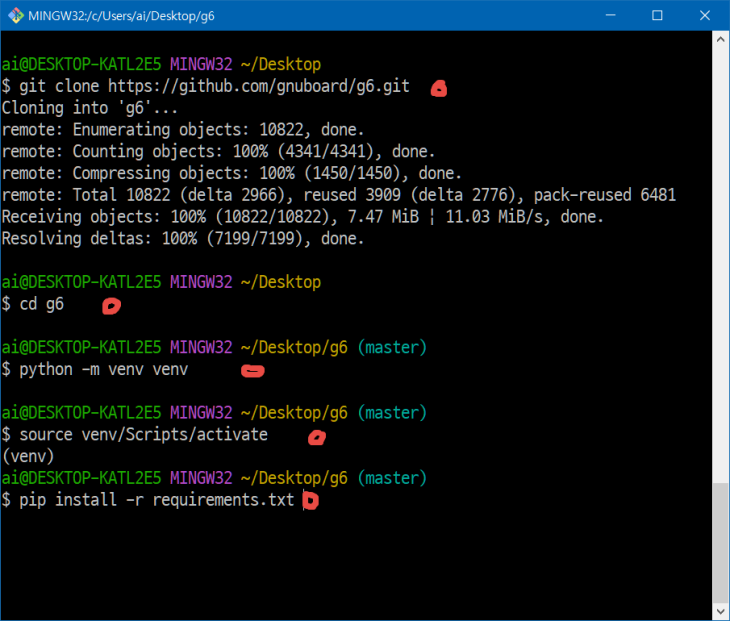Click the red dash beside python venv command
Image resolution: width=730 pixels, height=621 pixels.
click(253, 371)
